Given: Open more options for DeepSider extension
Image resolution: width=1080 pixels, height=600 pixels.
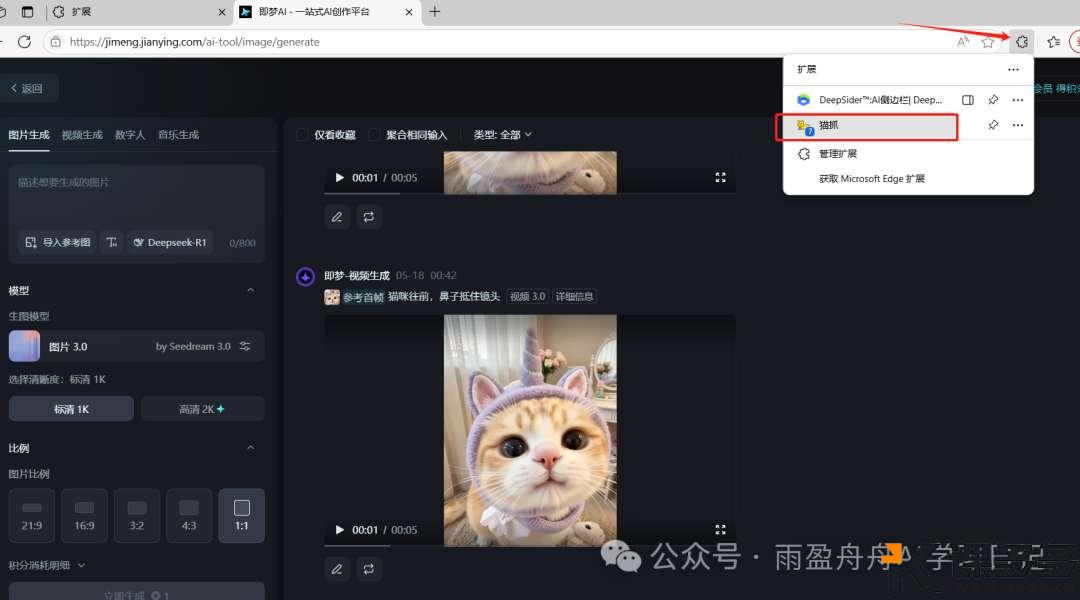Looking at the screenshot, I should [1017, 100].
